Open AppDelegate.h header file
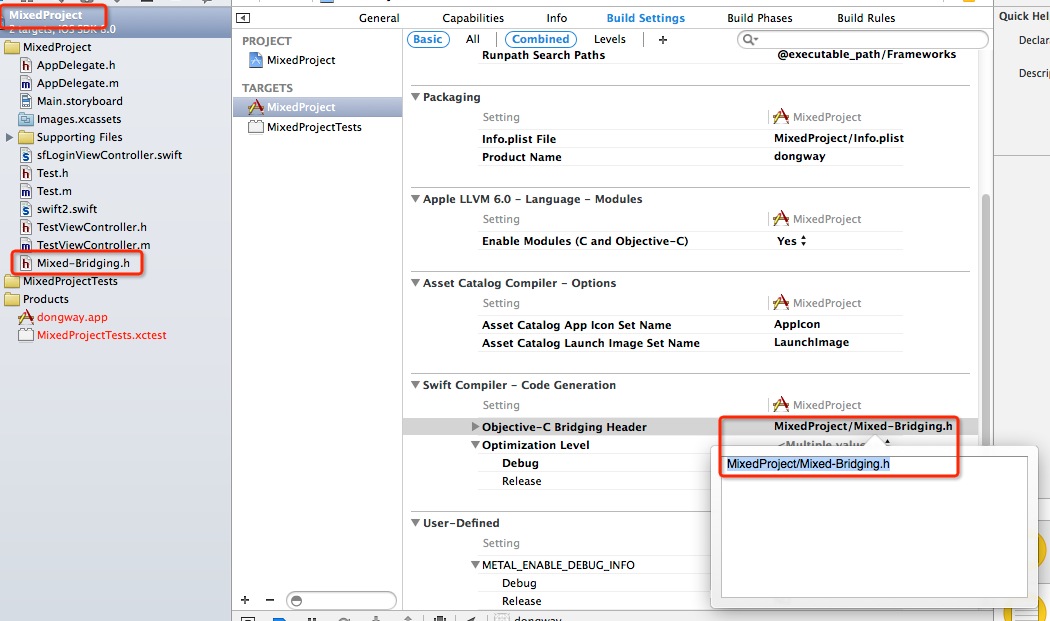Image resolution: width=1050 pixels, height=621 pixels. [76, 65]
